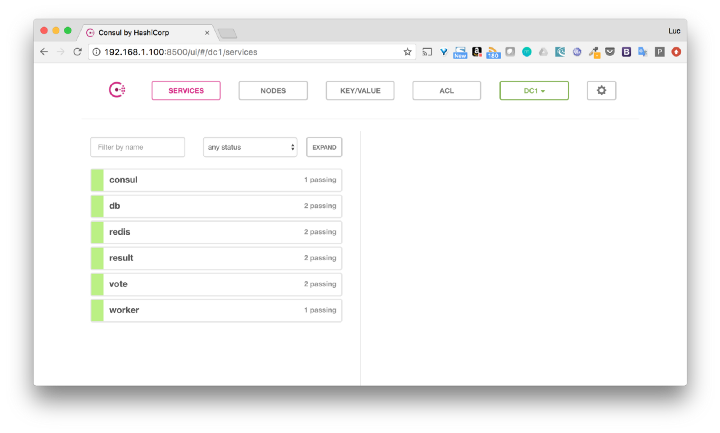Click the Consul logo icon
This screenshot has height=433, width=720.
point(117,90)
